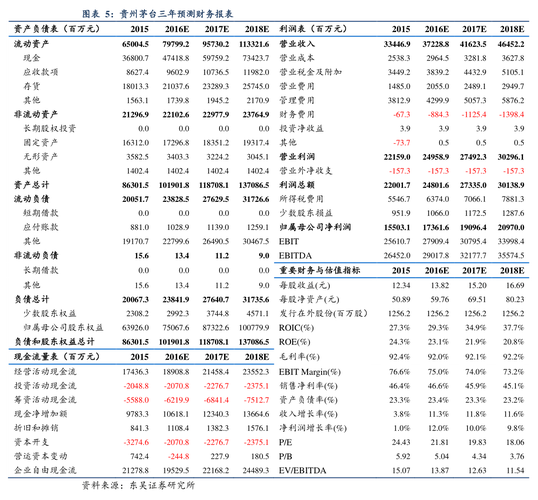538x500 pixels.
Task: Click the 重要财务与估值指标 section header
Action: pyautogui.click(x=319, y=270)
